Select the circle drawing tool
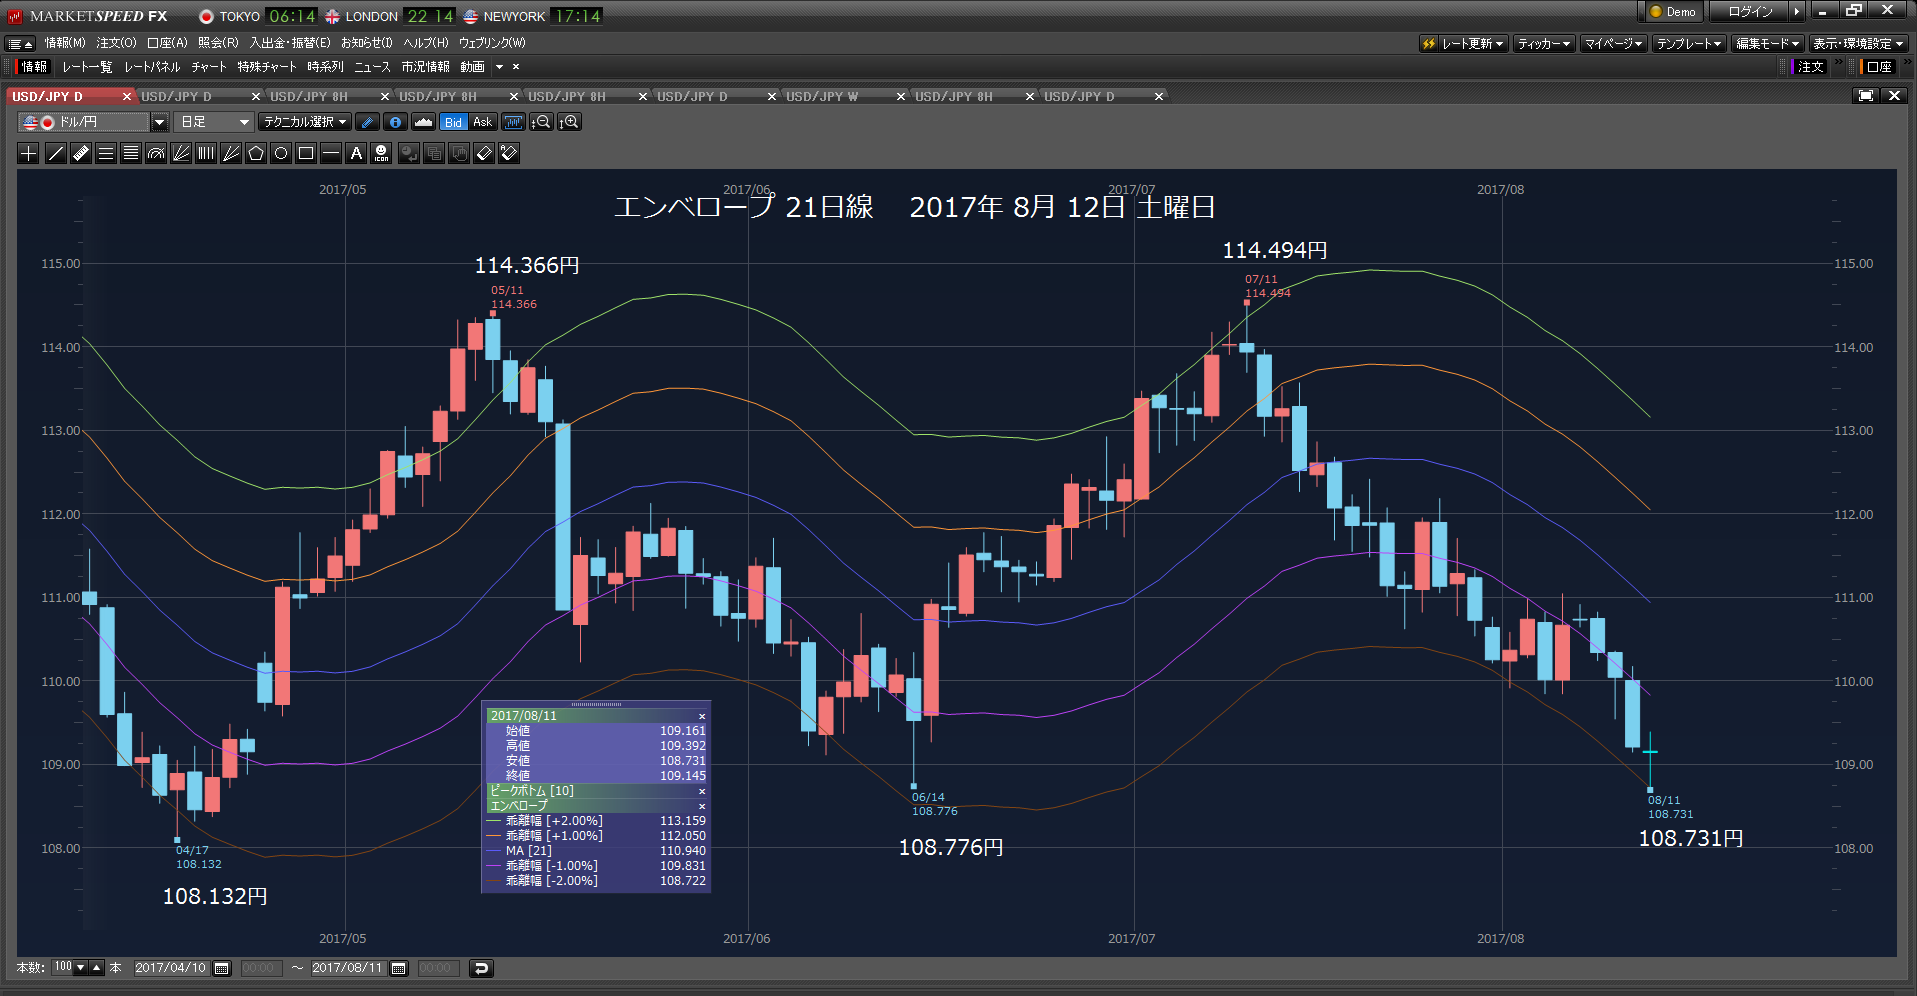Image resolution: width=1917 pixels, height=996 pixels. [x=281, y=153]
